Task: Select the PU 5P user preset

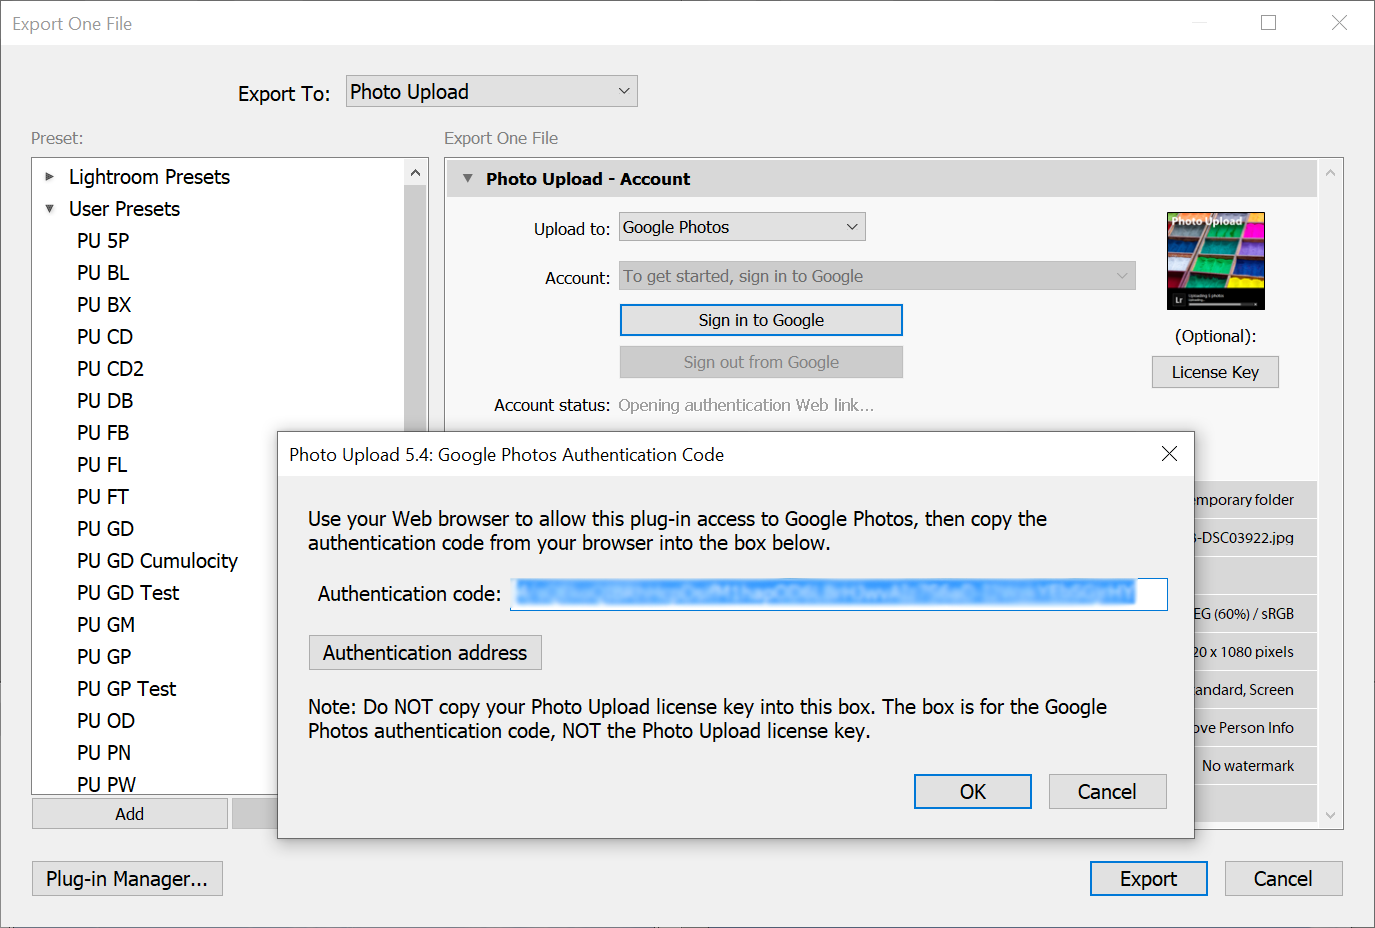Action: click(103, 241)
